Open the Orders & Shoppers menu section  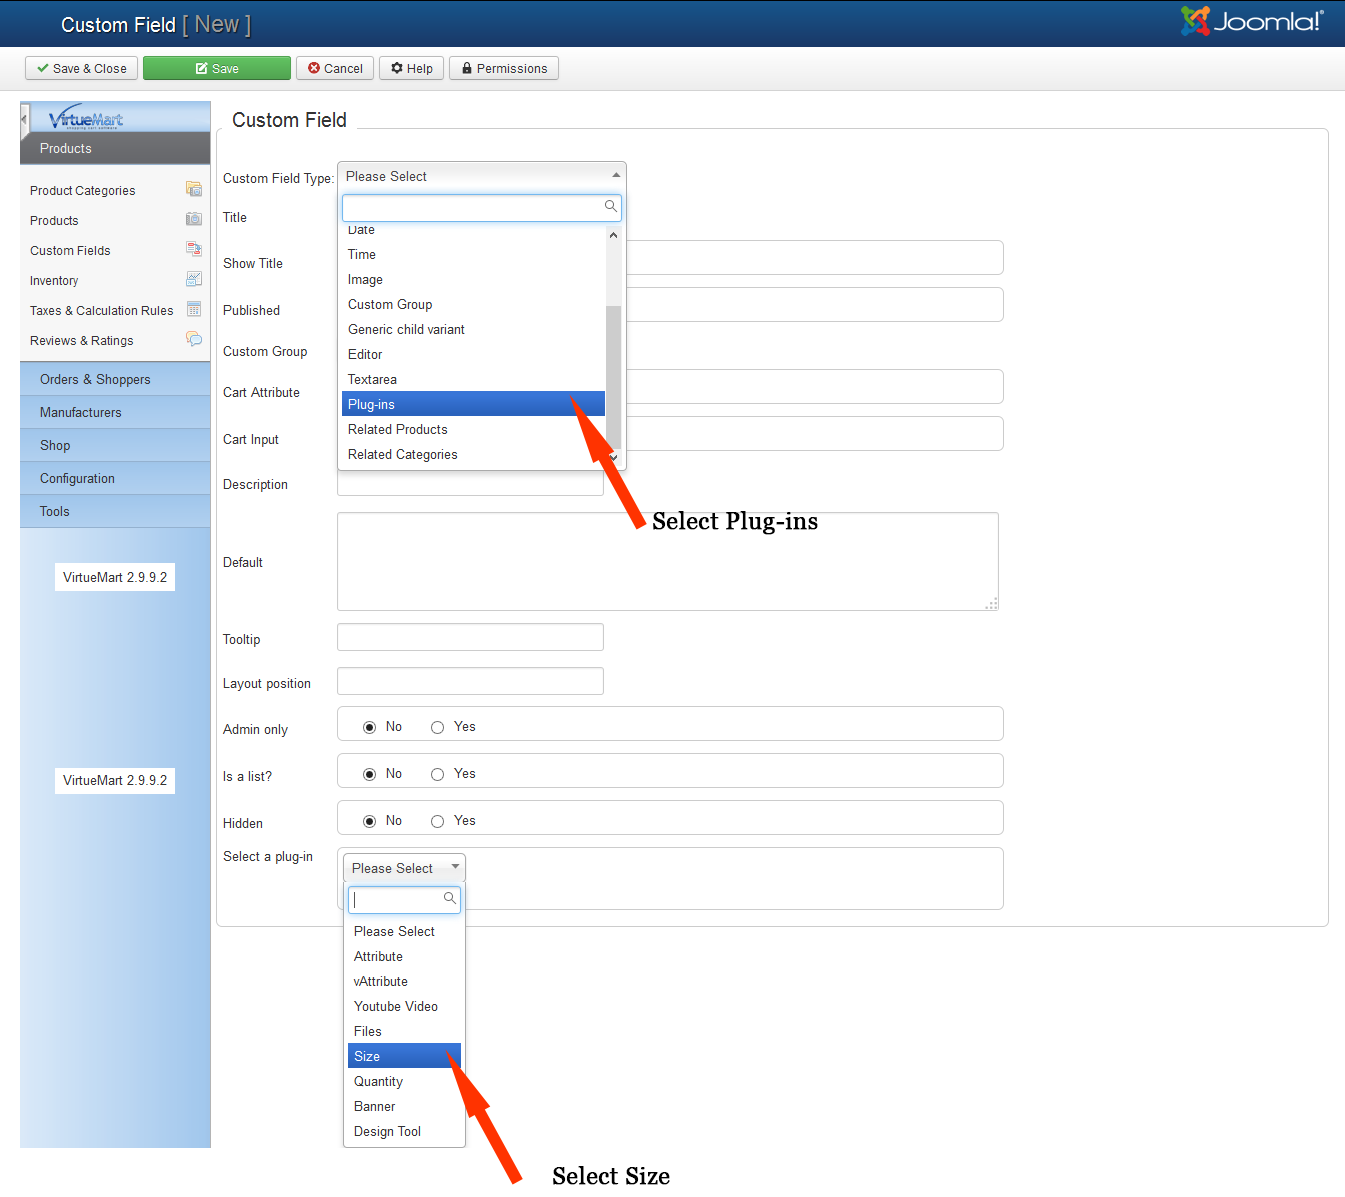pyautogui.click(x=95, y=380)
